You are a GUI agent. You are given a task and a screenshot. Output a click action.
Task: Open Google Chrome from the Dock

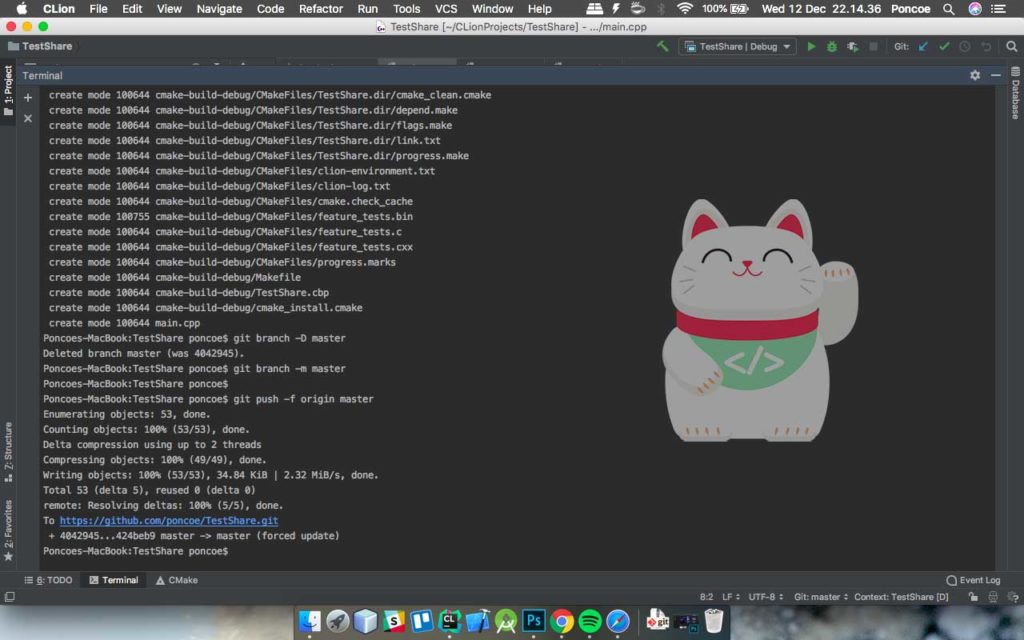point(562,621)
